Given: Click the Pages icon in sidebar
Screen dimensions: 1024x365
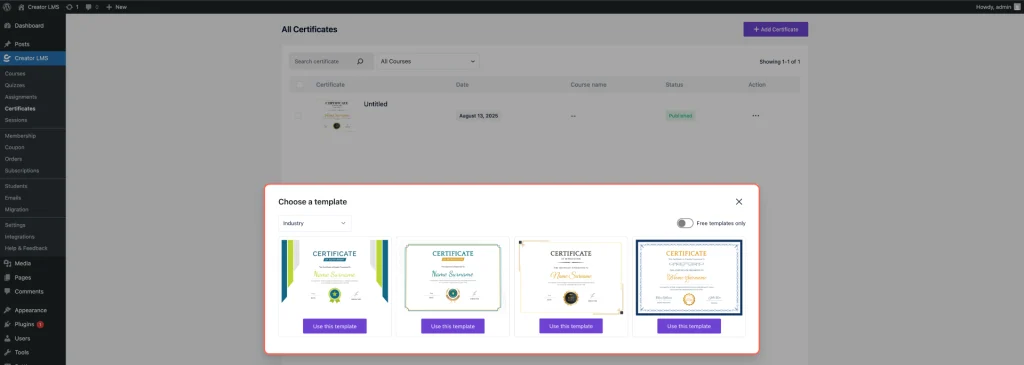Looking at the screenshot, I should tap(7, 278).
